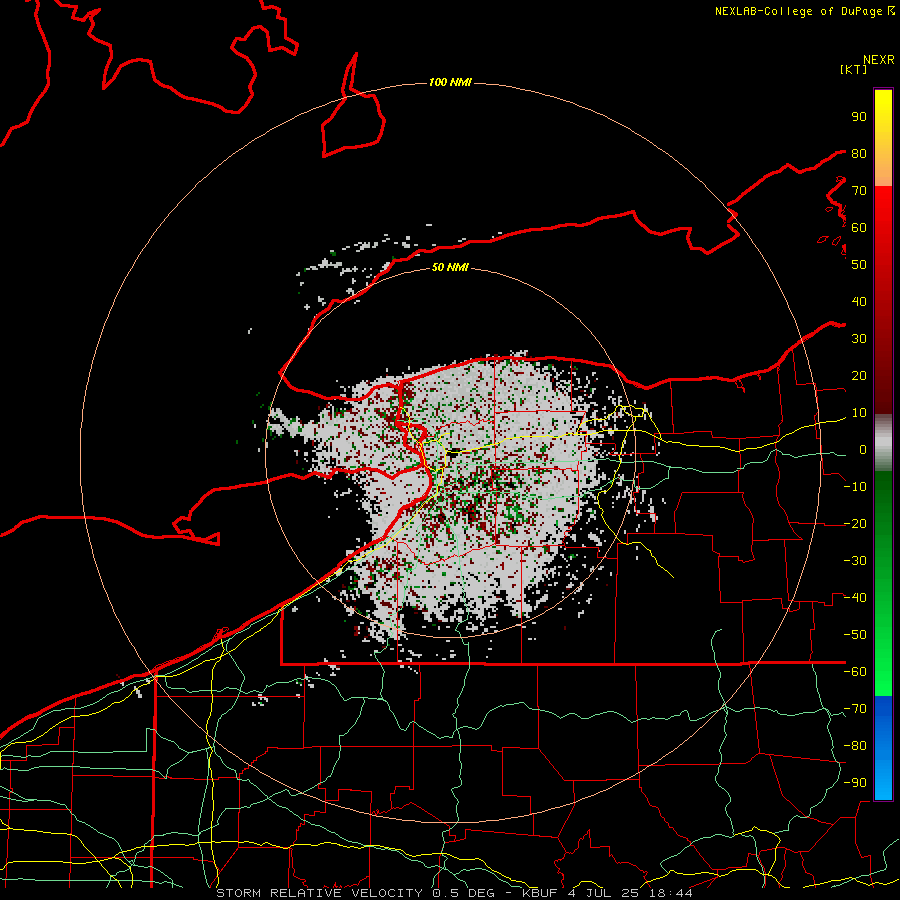The height and width of the screenshot is (900, 900).
Task: Click the 50 NMI range ring label
Action: [450, 267]
